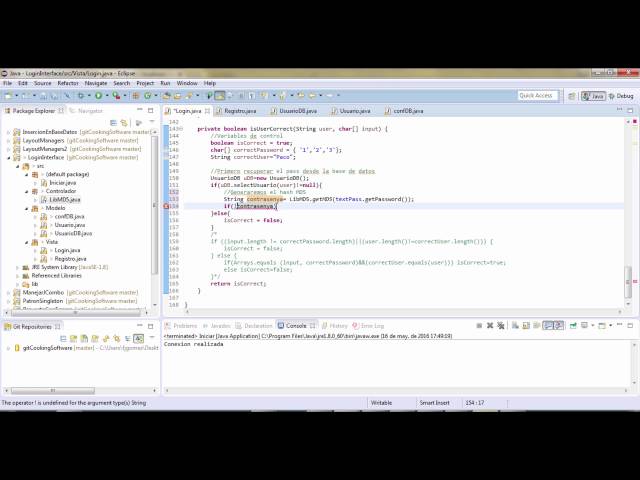Image resolution: width=640 pixels, height=480 pixels.
Task: Open Package Explorer view menu dropdown
Action: 151,122
